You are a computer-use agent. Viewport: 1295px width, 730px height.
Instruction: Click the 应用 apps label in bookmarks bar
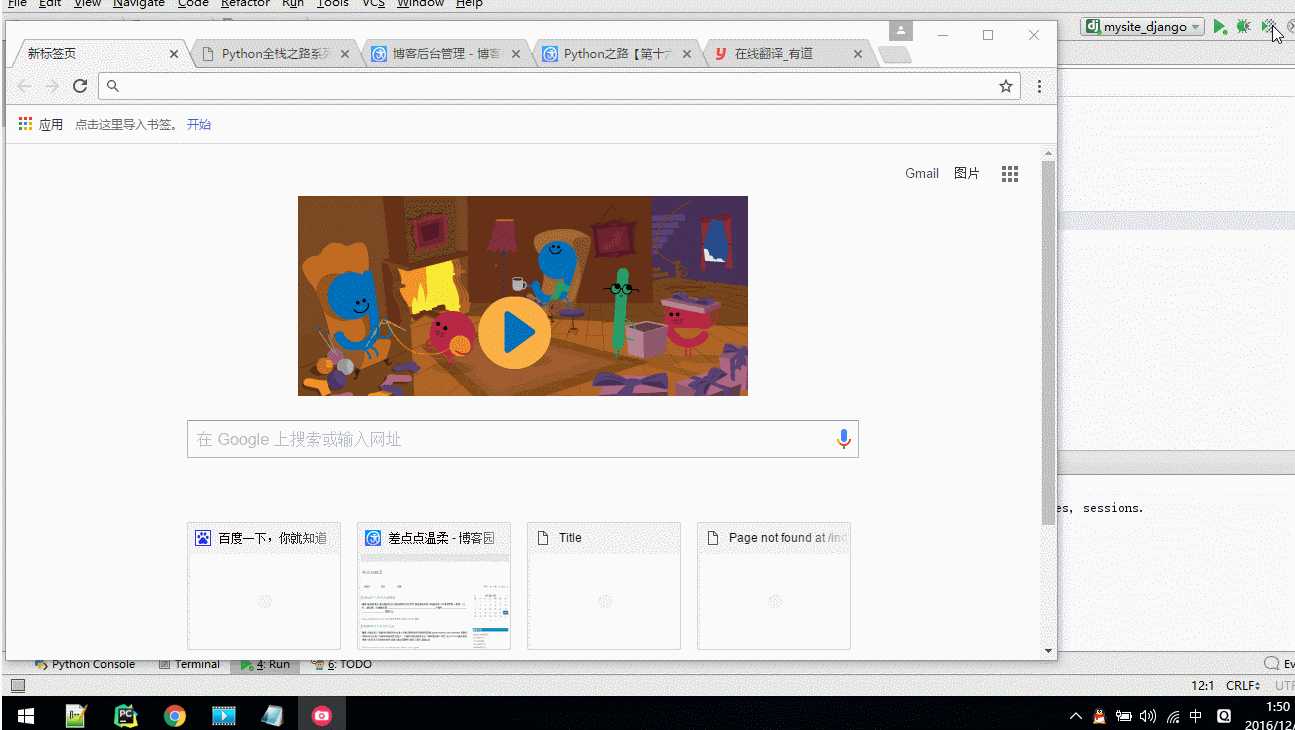[51, 124]
